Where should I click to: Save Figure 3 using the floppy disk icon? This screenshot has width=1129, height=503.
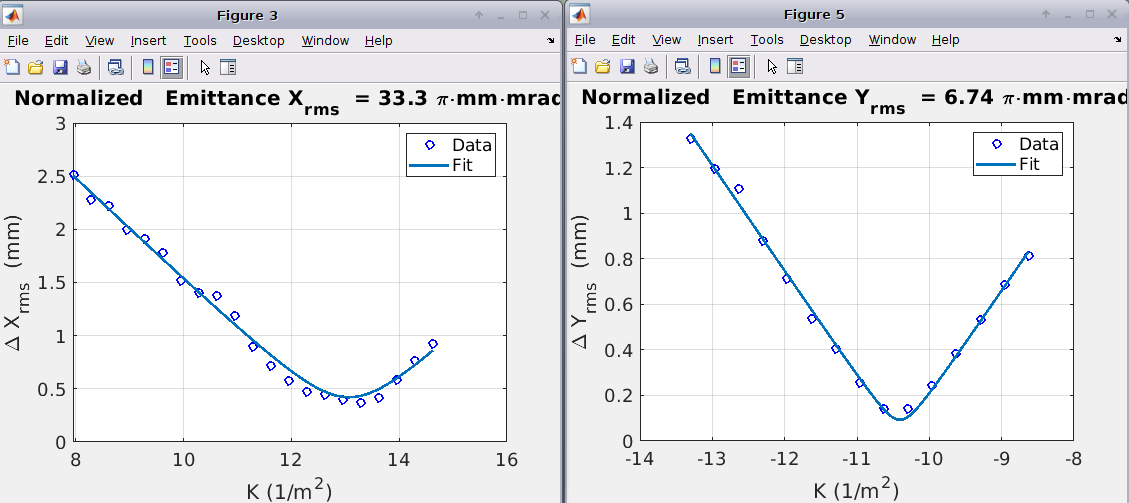(59, 67)
